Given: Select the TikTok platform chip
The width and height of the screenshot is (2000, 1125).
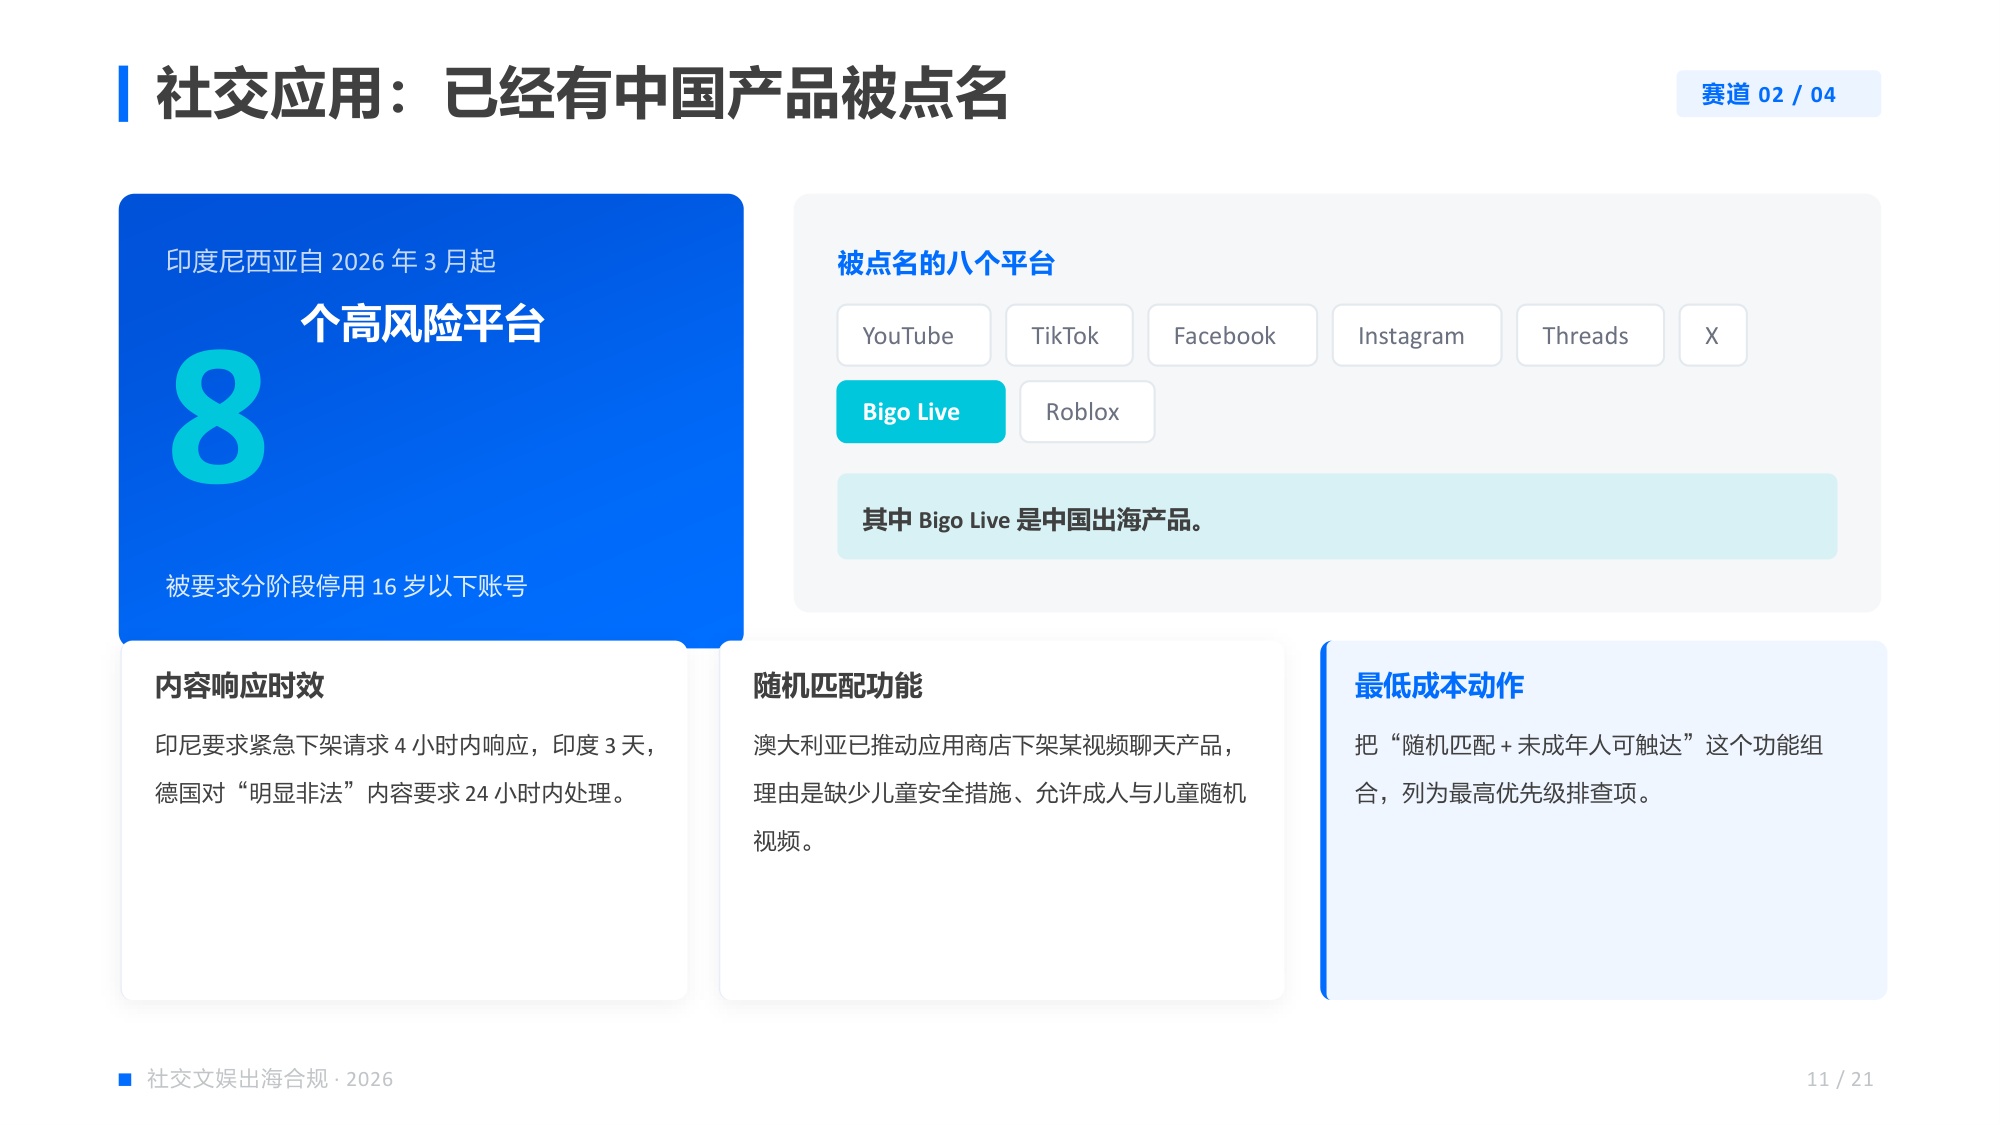Looking at the screenshot, I should pos(1068,335).
